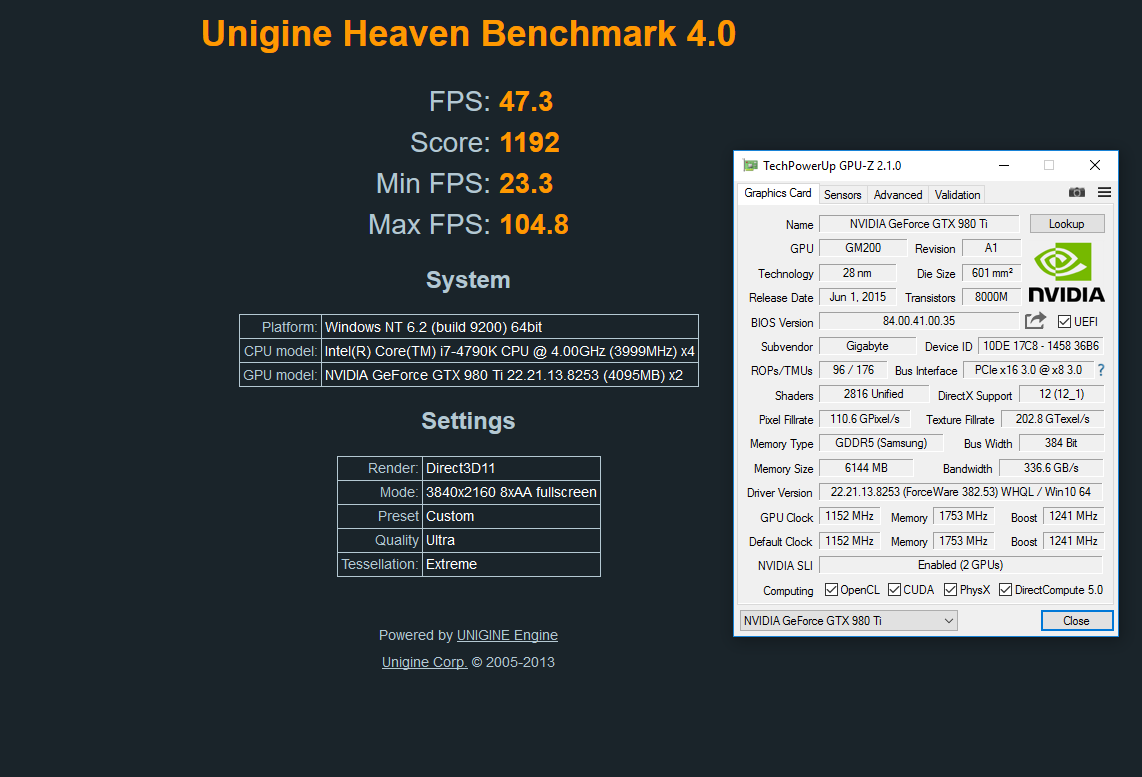Click the Memory Size field 6144 MB
The height and width of the screenshot is (777, 1142).
[866, 468]
